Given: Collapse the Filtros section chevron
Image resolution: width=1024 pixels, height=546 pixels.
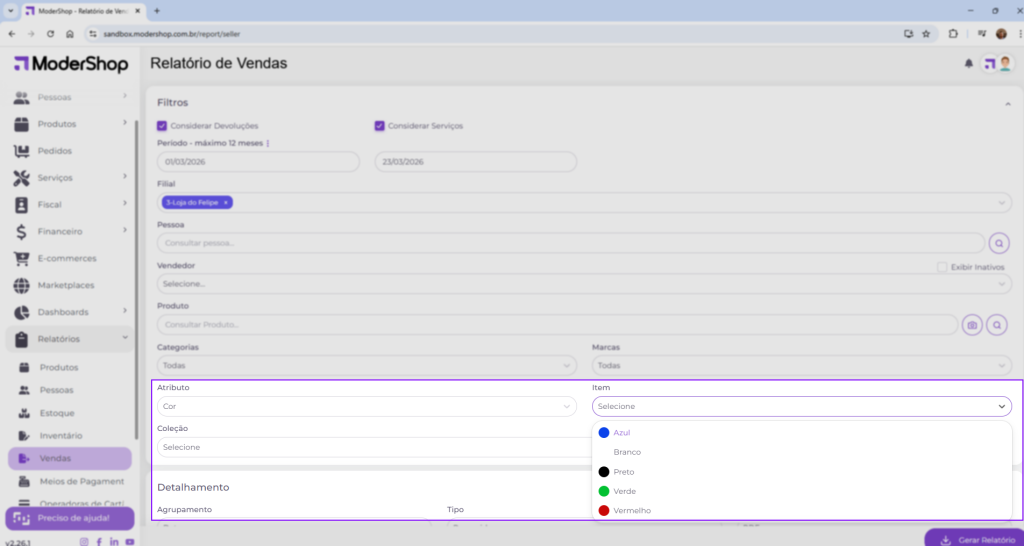Looking at the screenshot, I should (x=1007, y=103).
